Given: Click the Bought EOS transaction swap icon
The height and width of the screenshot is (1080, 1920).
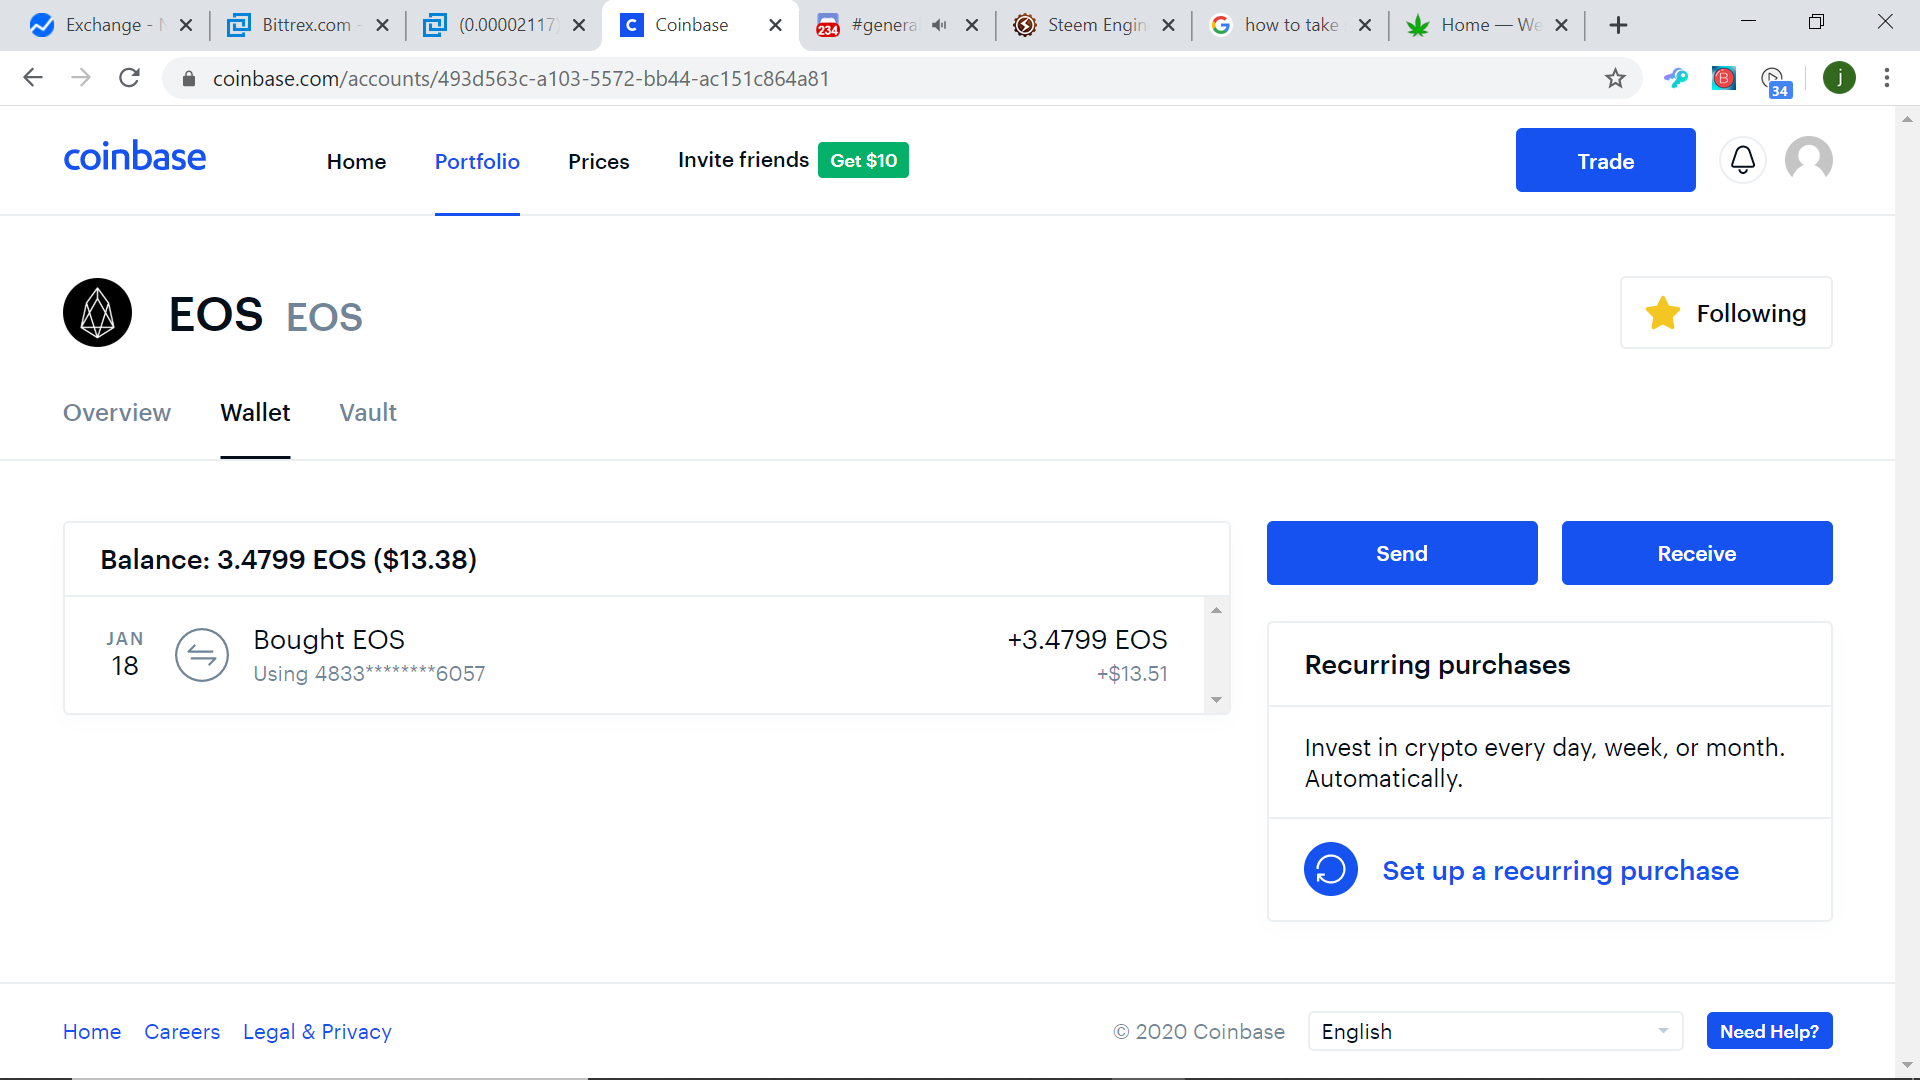Looking at the screenshot, I should click(x=202, y=655).
